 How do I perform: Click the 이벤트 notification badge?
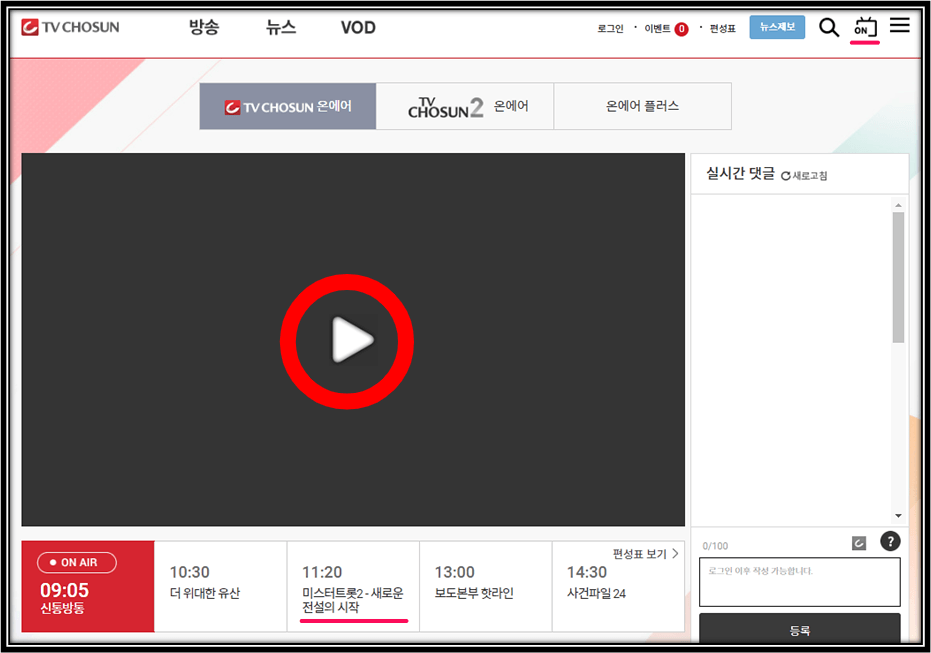coord(680,28)
